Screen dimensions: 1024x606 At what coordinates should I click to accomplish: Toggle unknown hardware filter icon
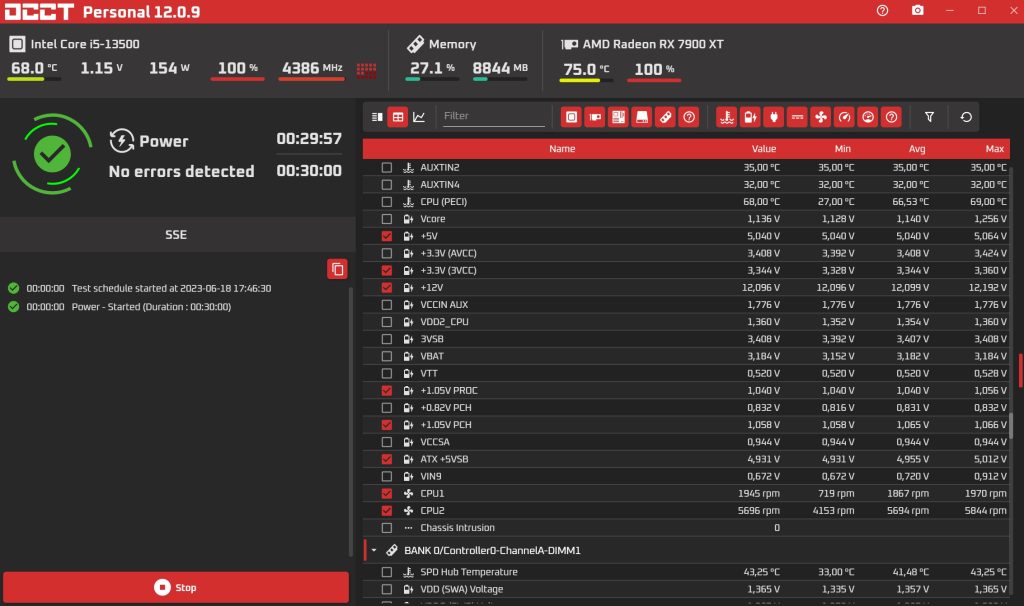tap(689, 117)
